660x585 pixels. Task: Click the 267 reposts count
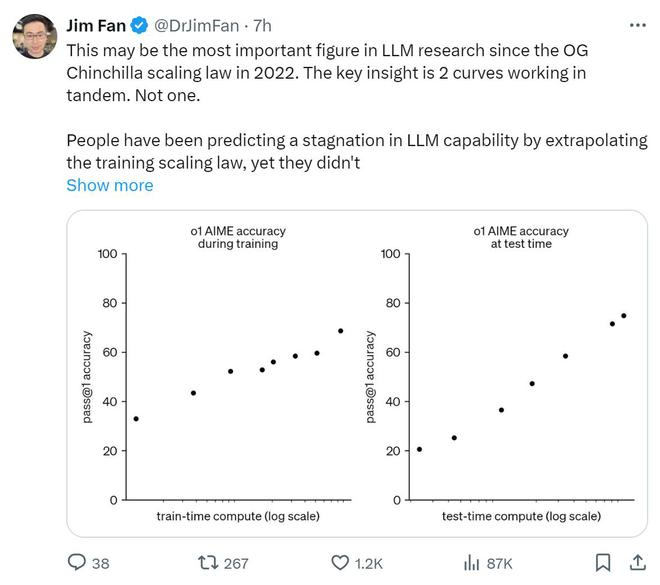click(x=236, y=563)
